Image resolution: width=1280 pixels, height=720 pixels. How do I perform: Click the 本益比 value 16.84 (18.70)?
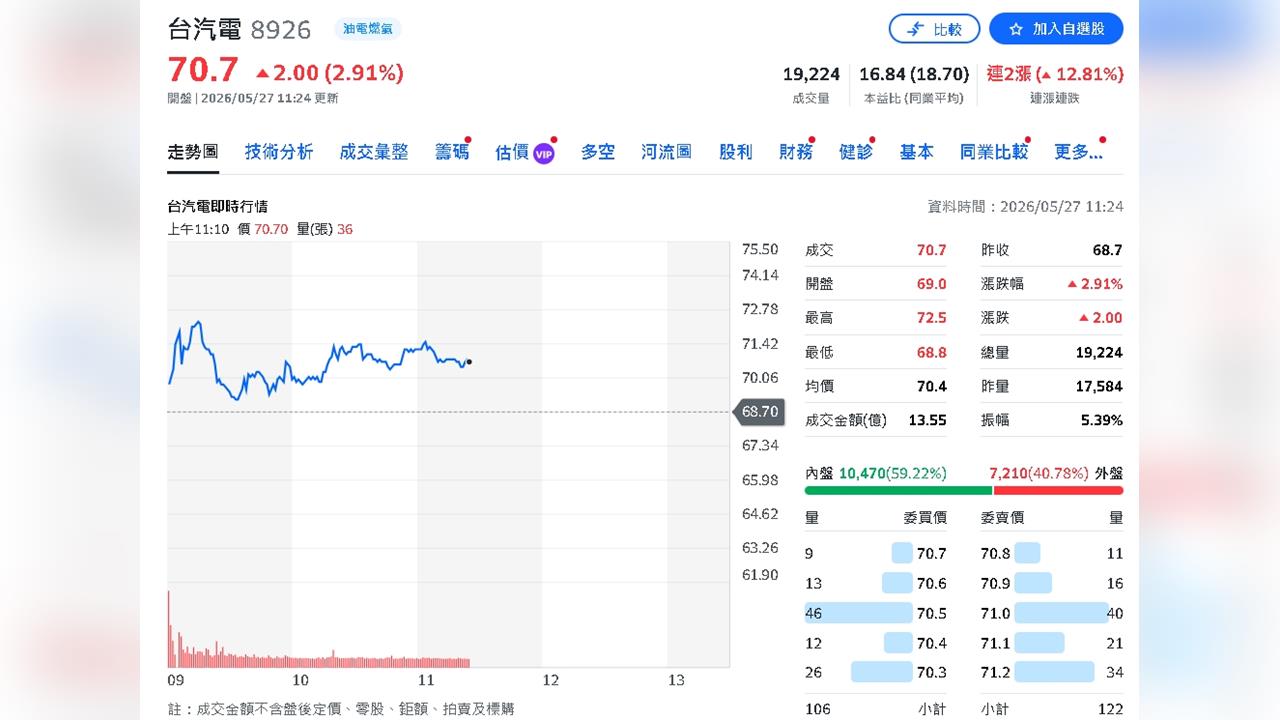click(914, 74)
